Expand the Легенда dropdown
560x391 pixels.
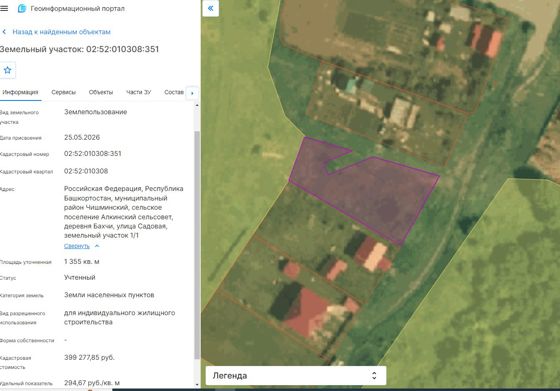pos(296,376)
